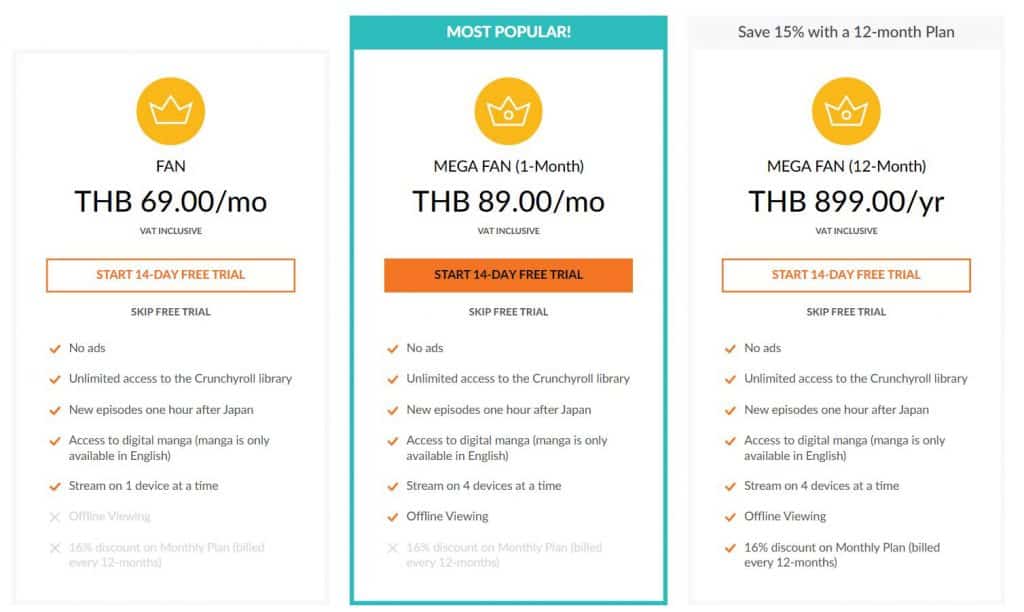
Task: Skip free trial on MEGA FAN 1-Month
Action: (508, 312)
